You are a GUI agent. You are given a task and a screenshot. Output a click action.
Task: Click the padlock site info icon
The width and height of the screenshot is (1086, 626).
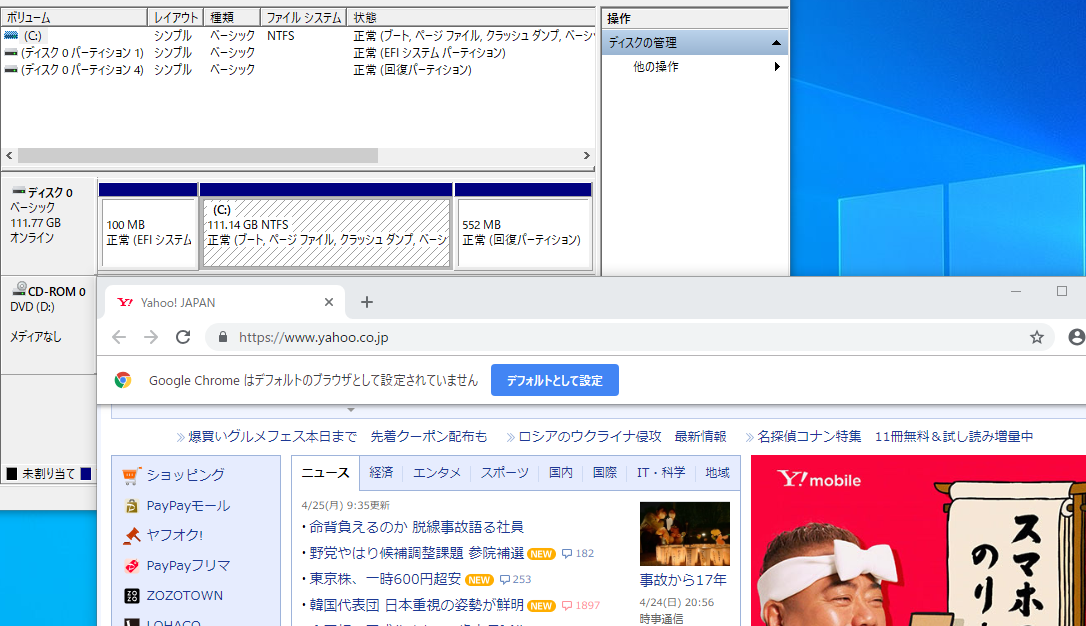[222, 337]
